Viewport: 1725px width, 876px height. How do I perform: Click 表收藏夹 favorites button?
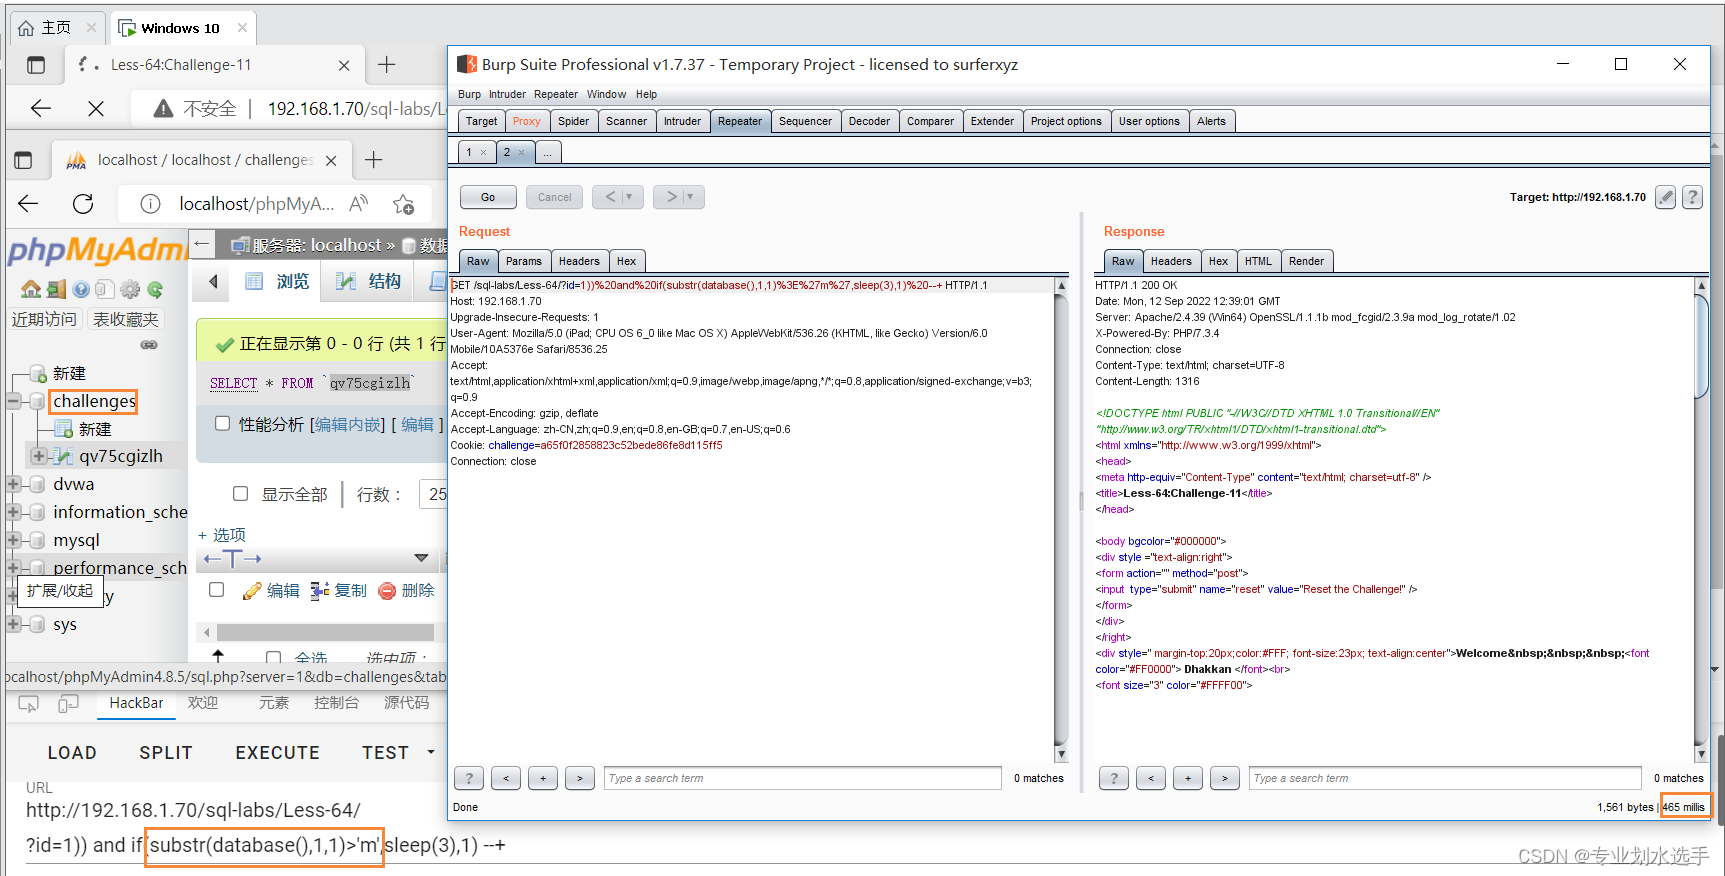[x=126, y=319]
